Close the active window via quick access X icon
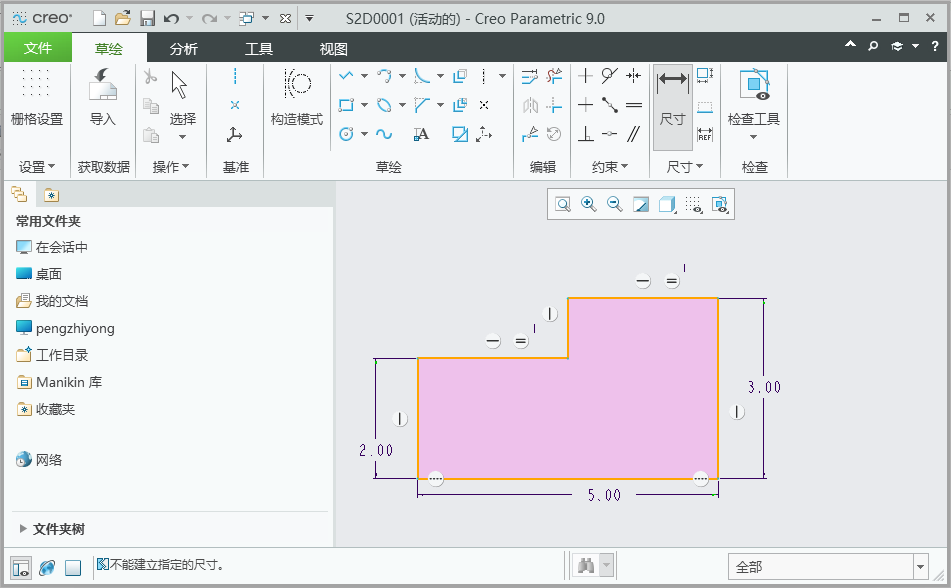Image resolution: width=951 pixels, height=588 pixels. click(x=285, y=19)
